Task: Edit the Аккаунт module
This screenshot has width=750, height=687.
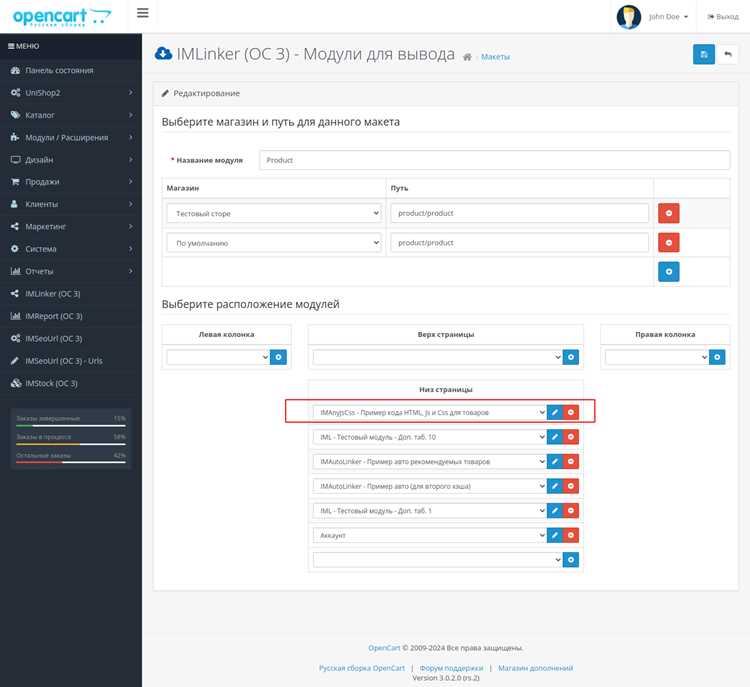Action: click(x=554, y=535)
